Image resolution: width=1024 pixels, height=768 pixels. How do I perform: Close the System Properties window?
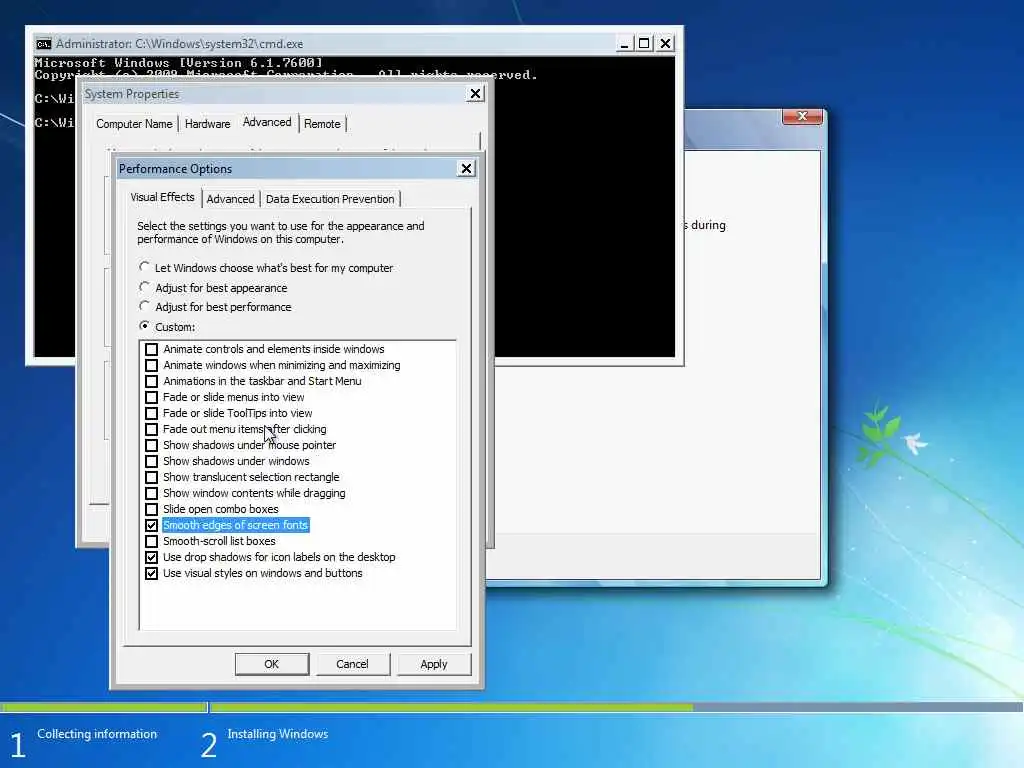[x=475, y=94]
